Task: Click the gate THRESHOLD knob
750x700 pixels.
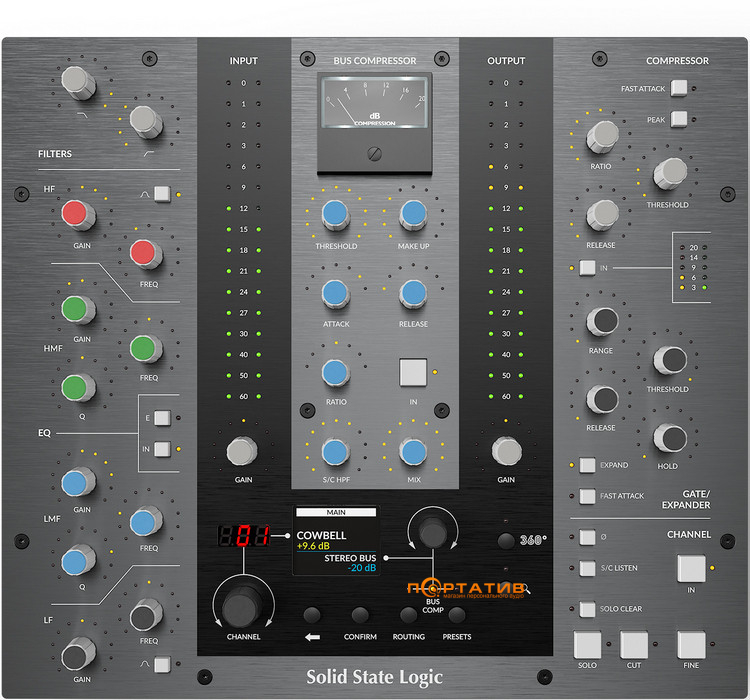Action: click(x=670, y=360)
